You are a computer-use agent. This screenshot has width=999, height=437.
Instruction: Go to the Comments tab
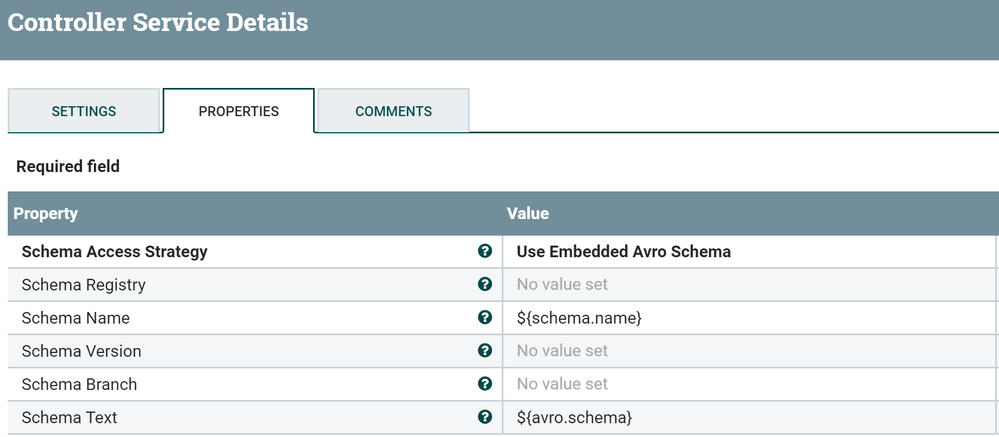coord(394,111)
